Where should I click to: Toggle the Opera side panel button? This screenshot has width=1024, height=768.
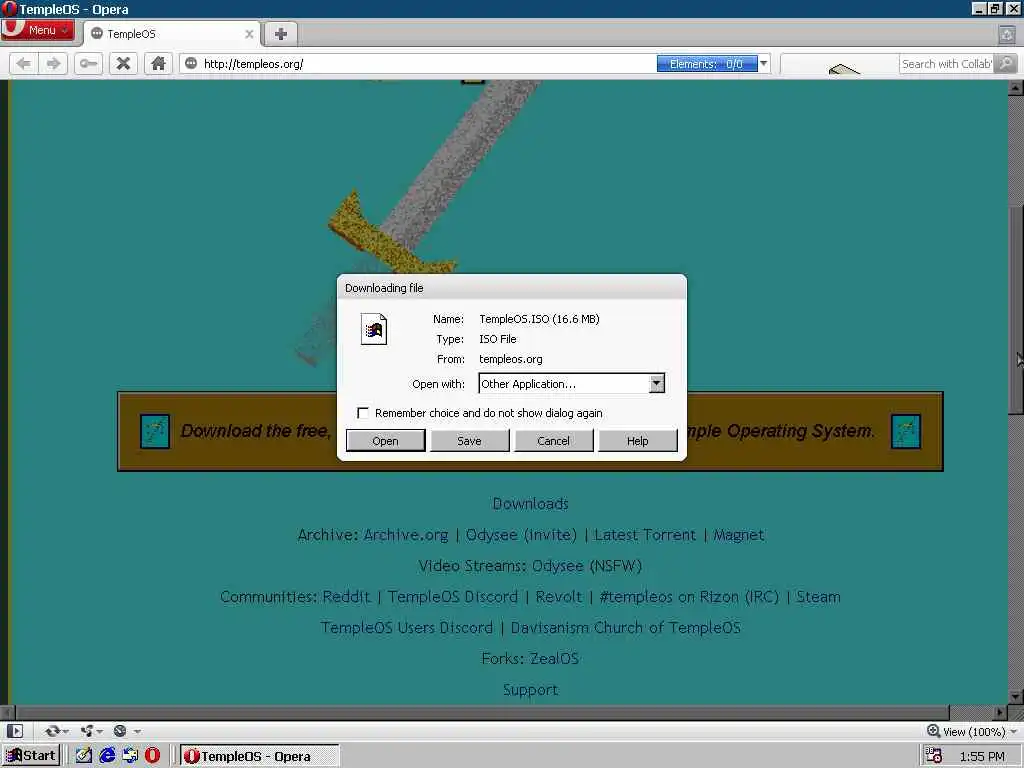tap(15, 731)
